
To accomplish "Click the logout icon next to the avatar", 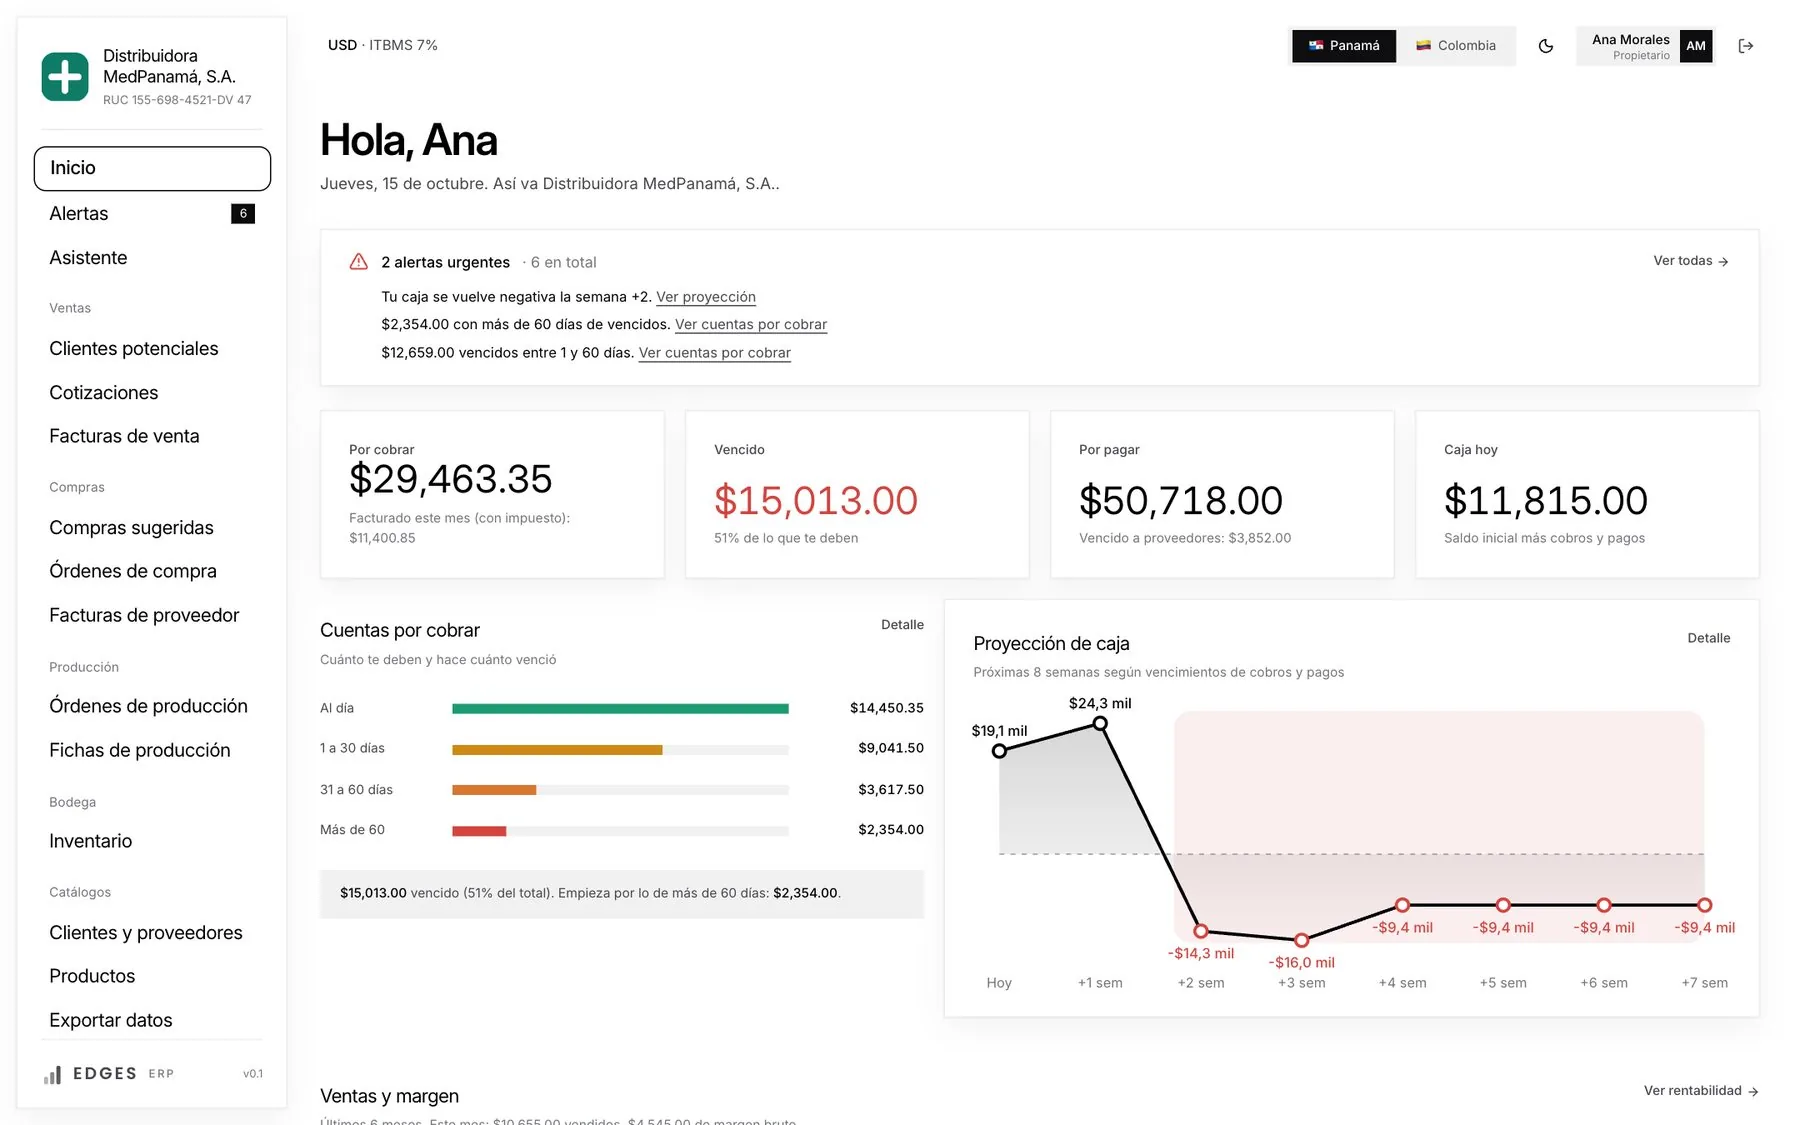I will tap(1745, 46).
